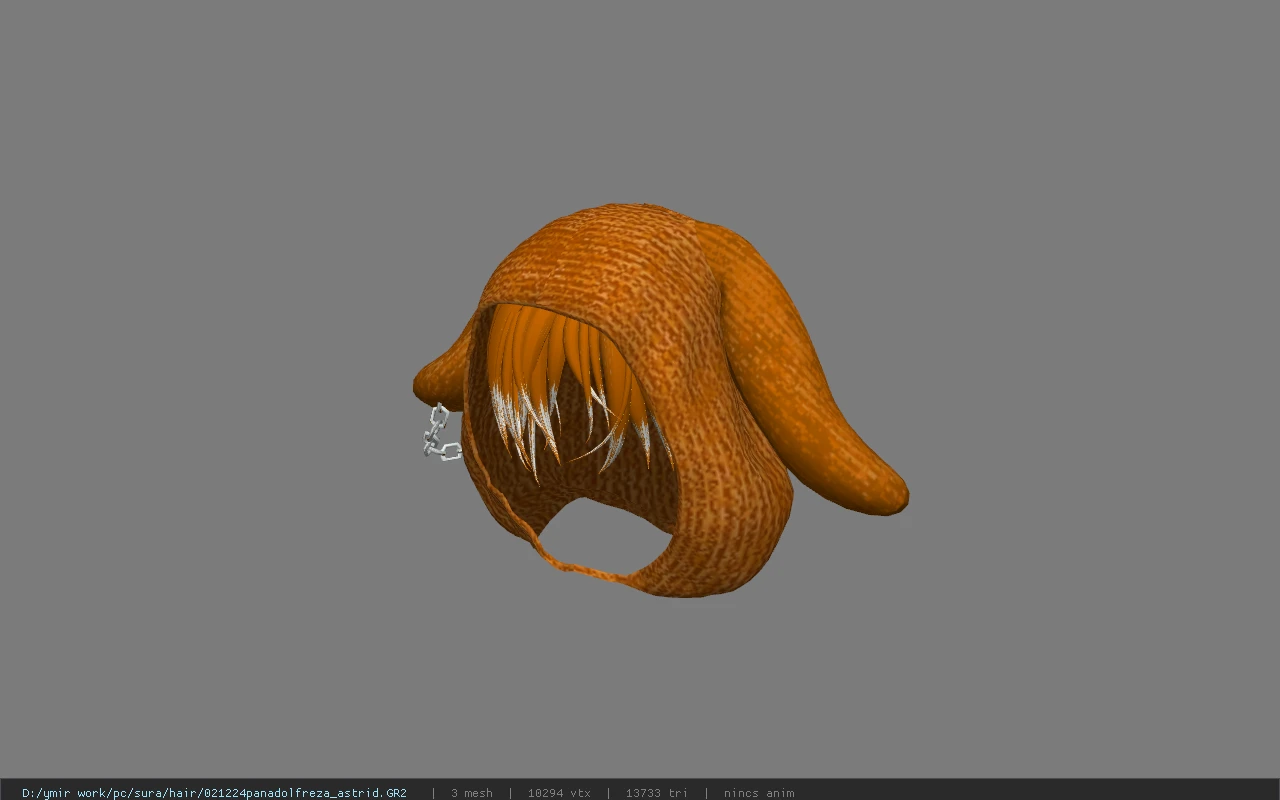Viewport: 1280px width, 800px height.
Task: Click the 'nincs anim' status entry
Action: point(759,793)
